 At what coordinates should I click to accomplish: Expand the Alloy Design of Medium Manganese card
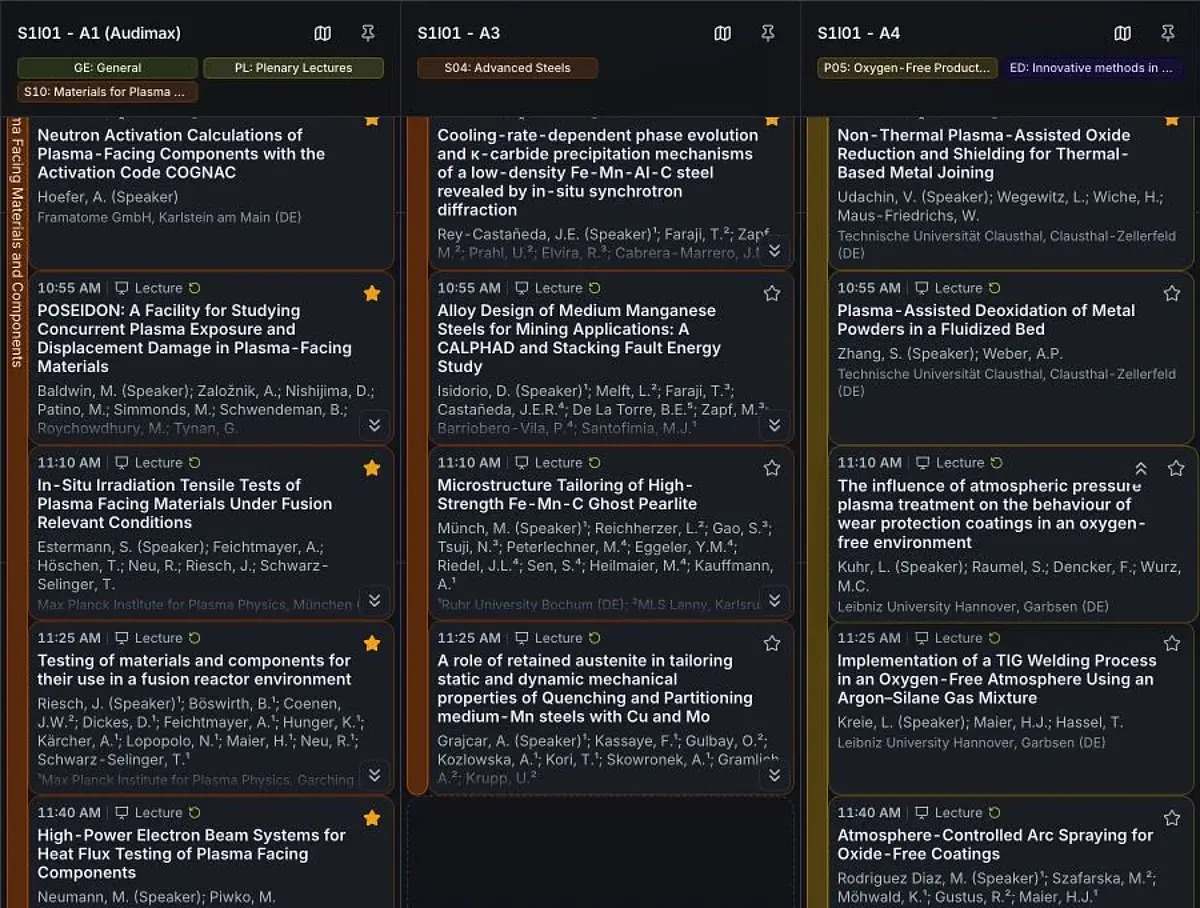click(774, 425)
